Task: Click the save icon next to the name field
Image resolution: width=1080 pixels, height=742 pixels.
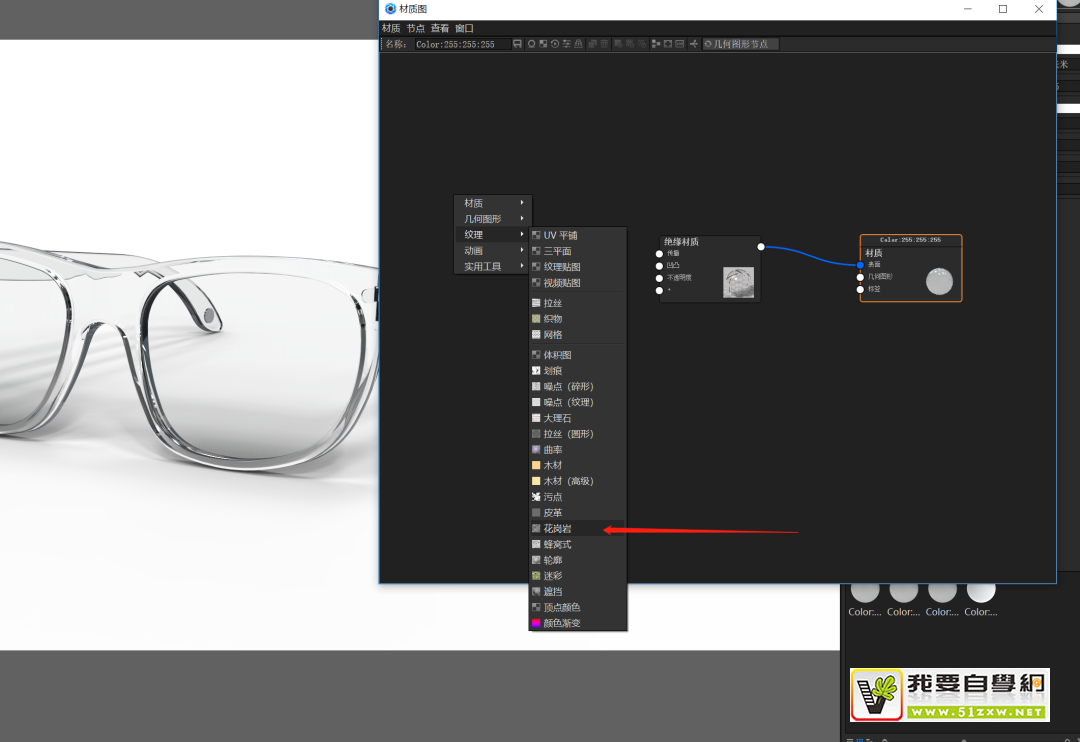Action: point(517,44)
